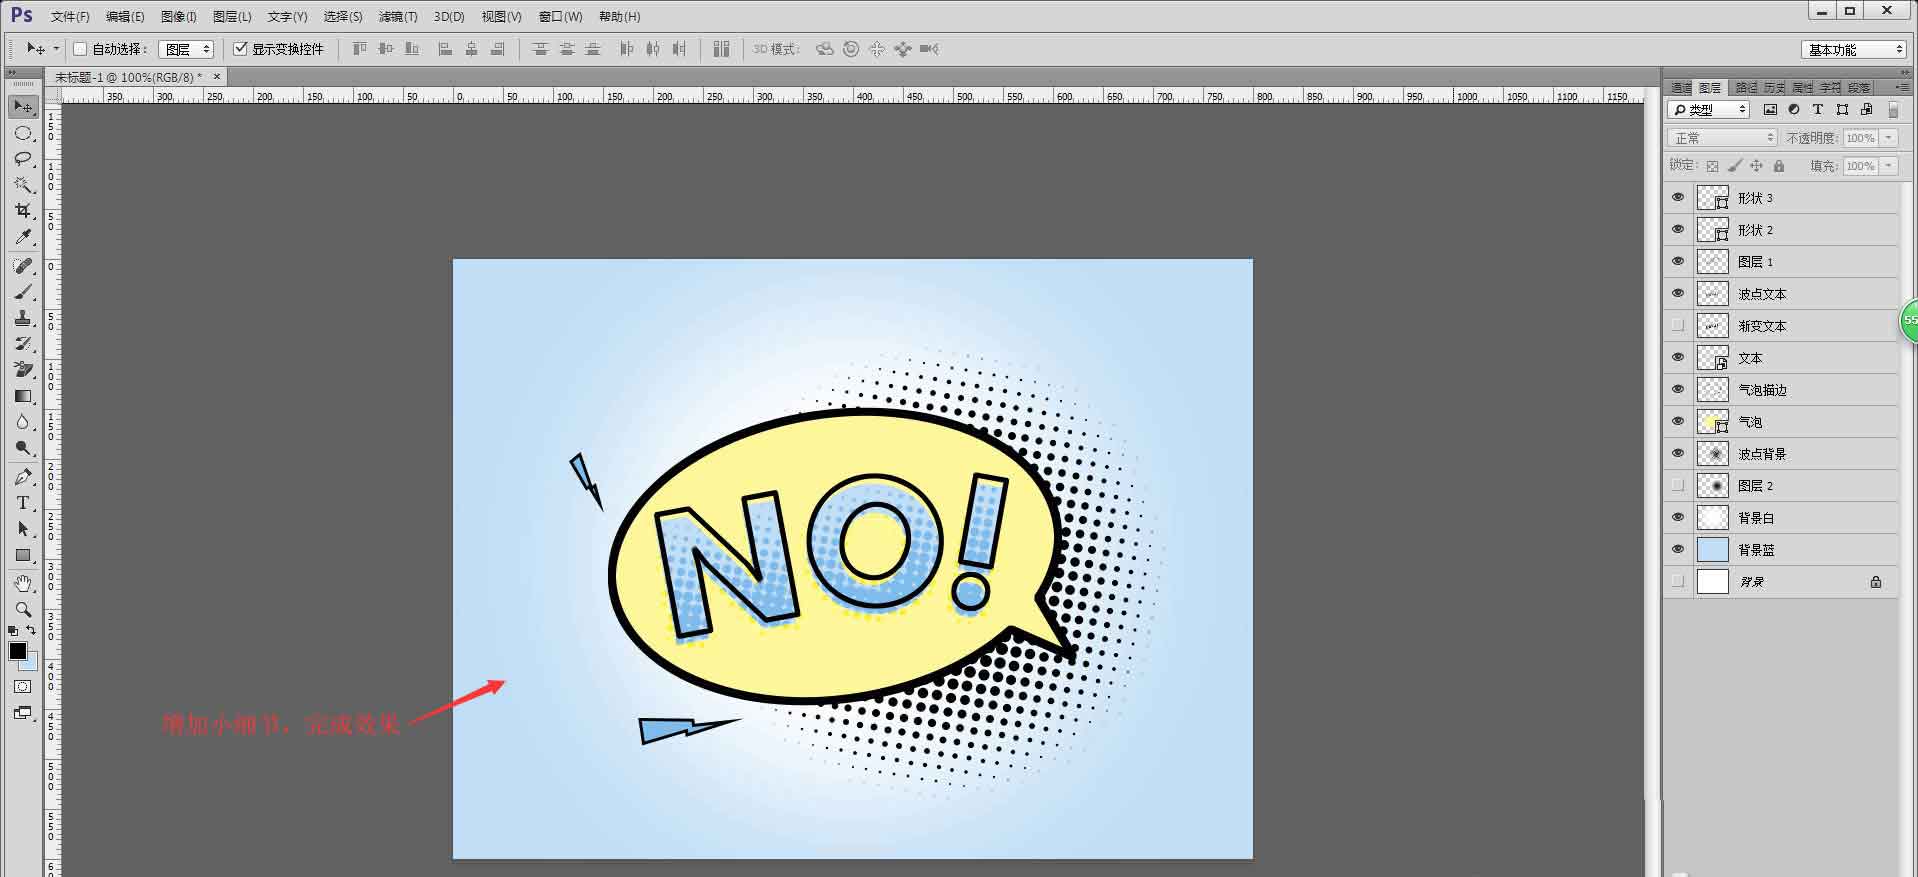The image size is (1918, 877).
Task: Select the Hand tool
Action: 23,584
